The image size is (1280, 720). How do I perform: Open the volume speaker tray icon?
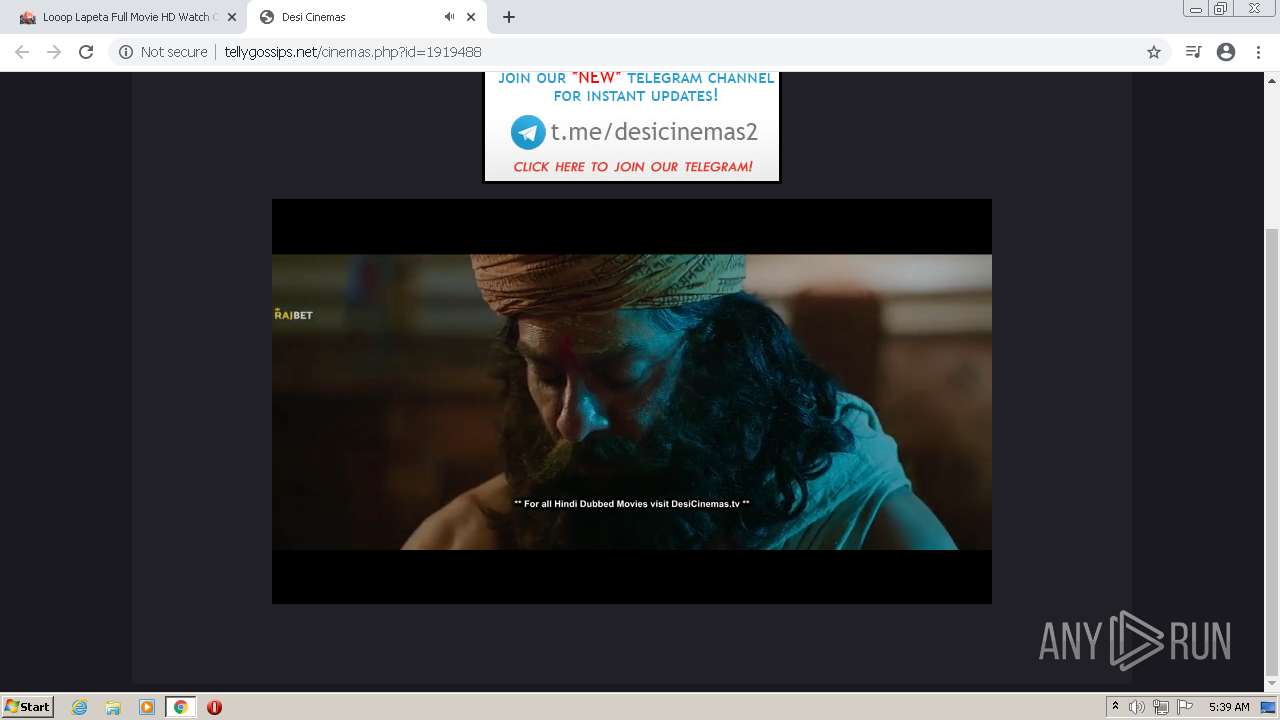[1137, 707]
